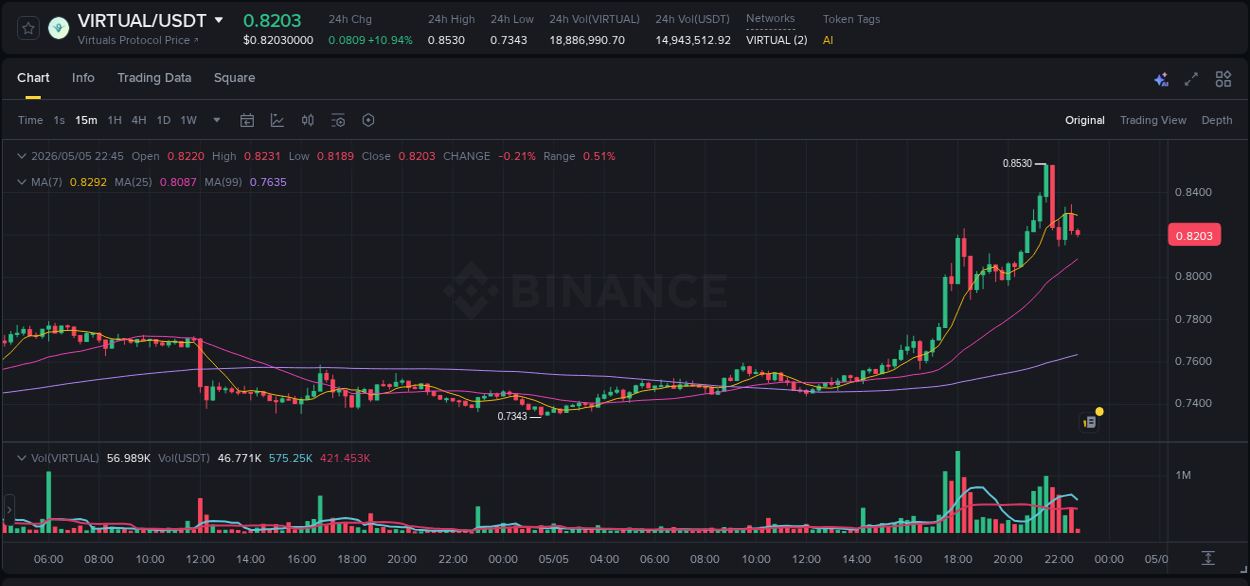
Task: Switch to the Depth chart view
Action: (x=1217, y=120)
